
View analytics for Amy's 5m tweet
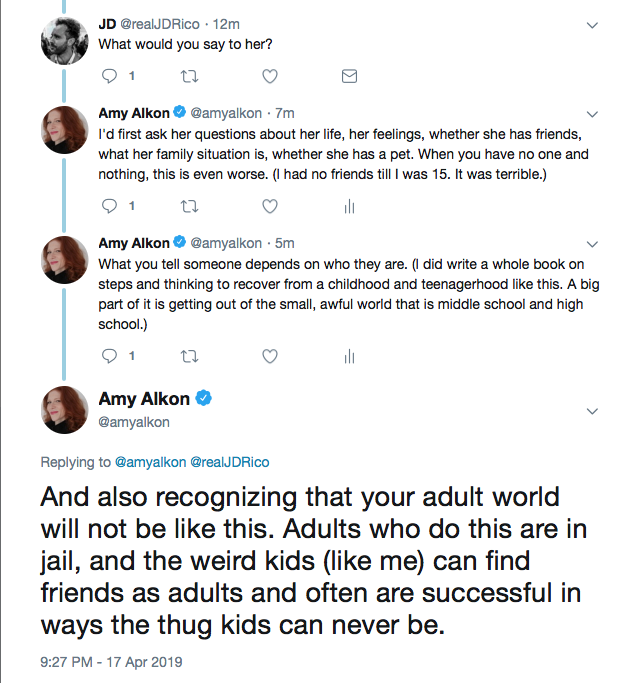(x=349, y=355)
